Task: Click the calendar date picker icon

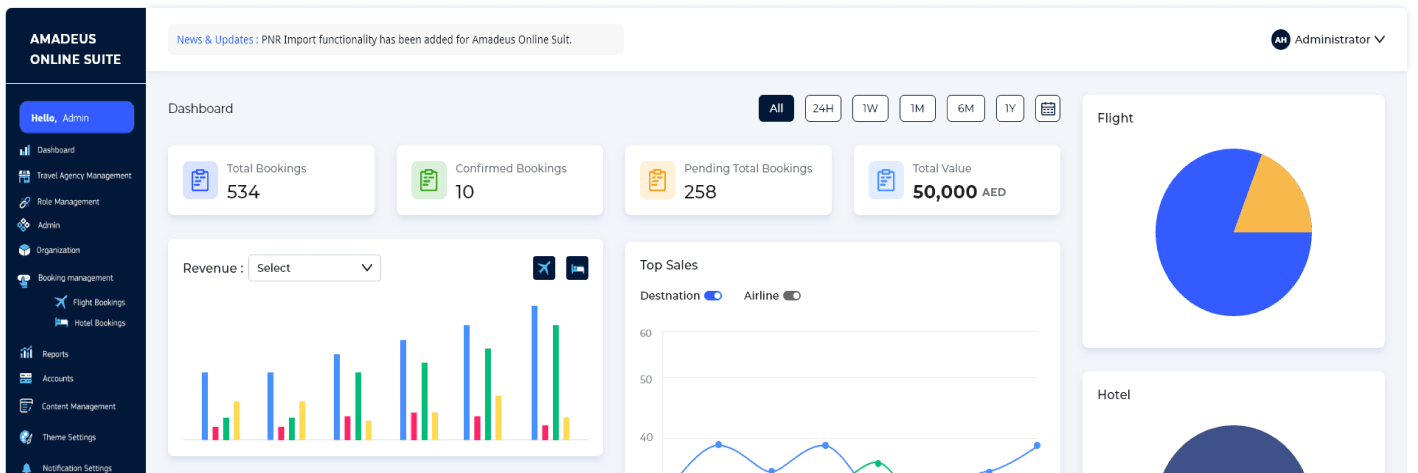Action: [1047, 108]
